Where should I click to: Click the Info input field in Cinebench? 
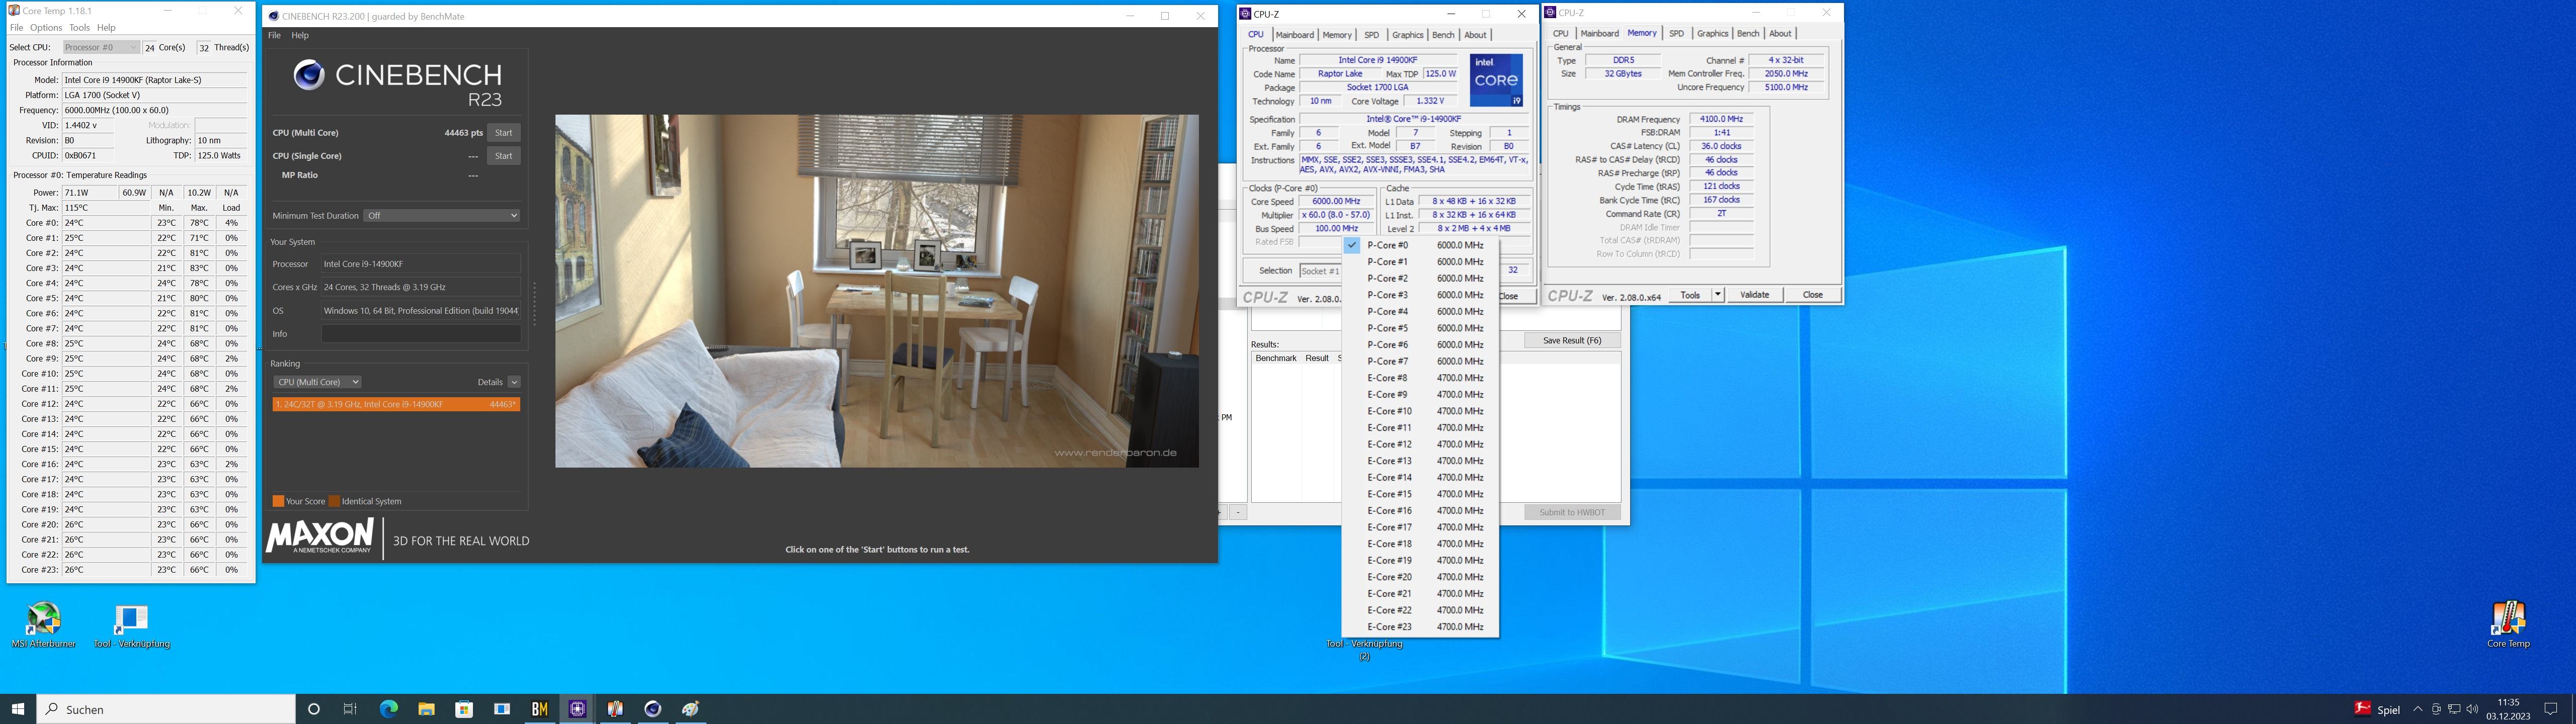click(421, 334)
